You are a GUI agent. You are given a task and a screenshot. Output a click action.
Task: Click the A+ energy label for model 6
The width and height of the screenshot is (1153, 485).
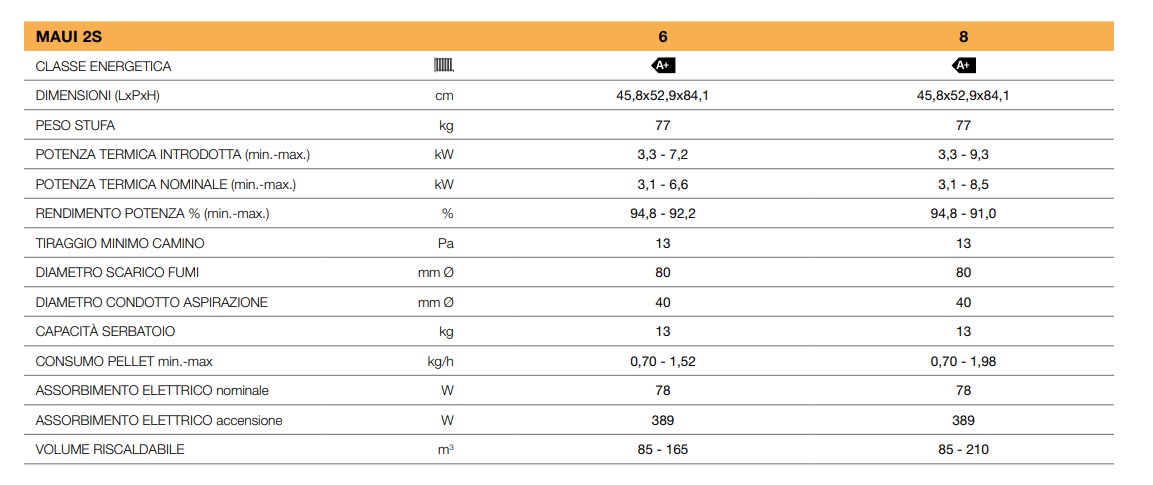click(x=663, y=66)
